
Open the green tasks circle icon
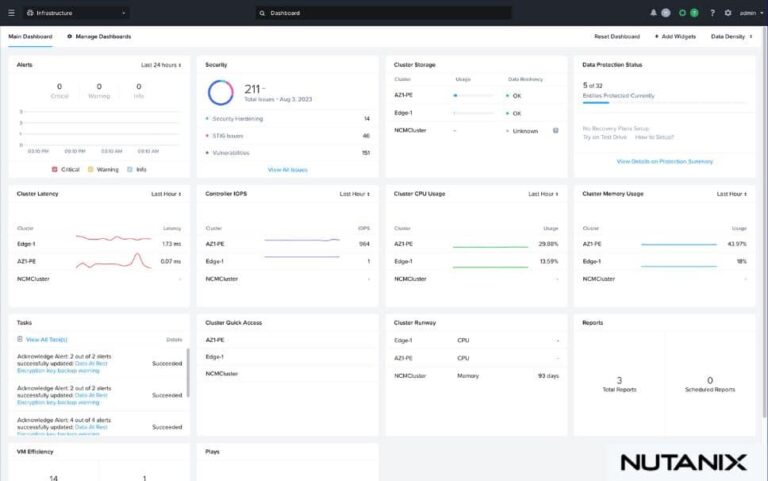click(682, 13)
